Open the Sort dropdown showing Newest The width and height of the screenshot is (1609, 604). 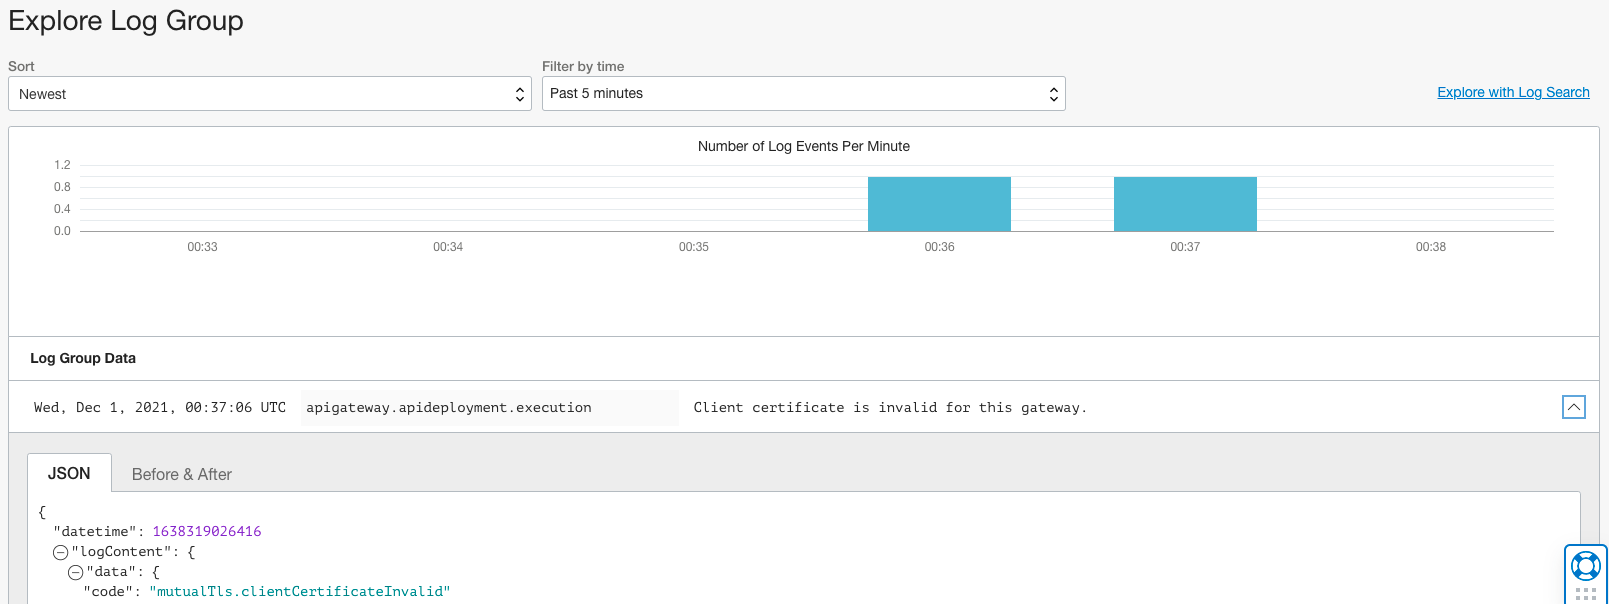(270, 94)
